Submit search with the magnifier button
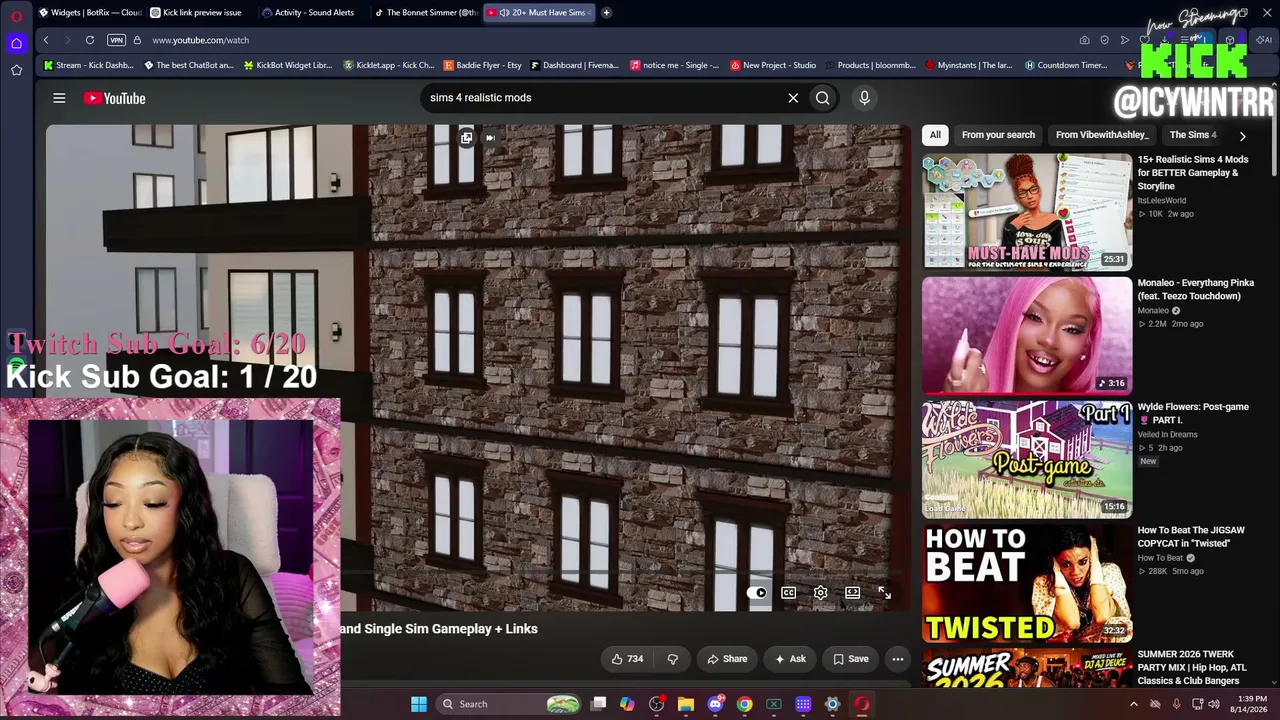The width and height of the screenshot is (1280, 720). [822, 98]
